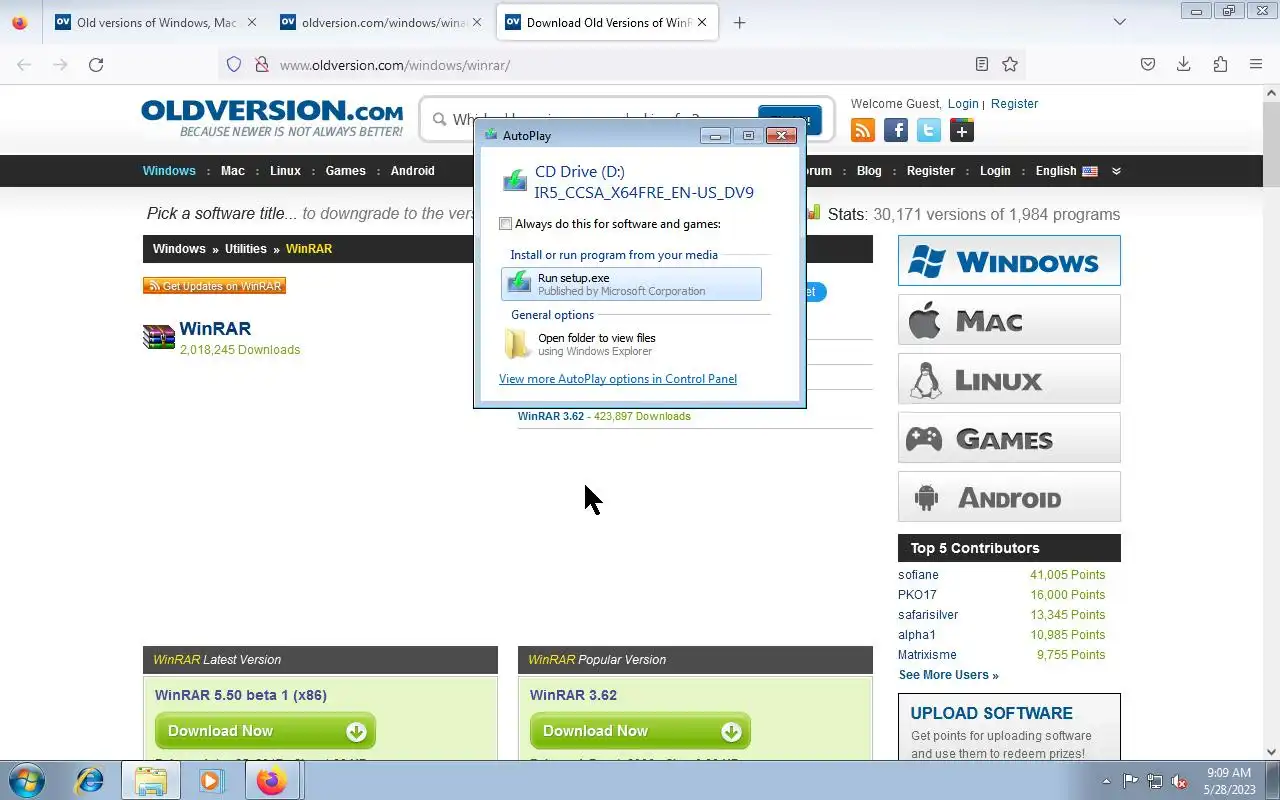The width and height of the screenshot is (1280, 800).
Task: Click the WinRAR books icon
Action: pyautogui.click(x=159, y=338)
